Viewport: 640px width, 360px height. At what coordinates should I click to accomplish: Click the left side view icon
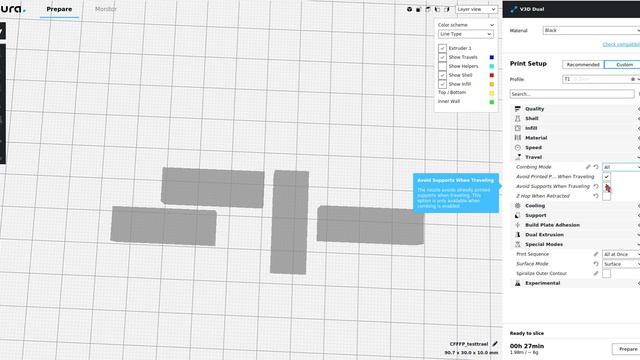(x=437, y=9)
